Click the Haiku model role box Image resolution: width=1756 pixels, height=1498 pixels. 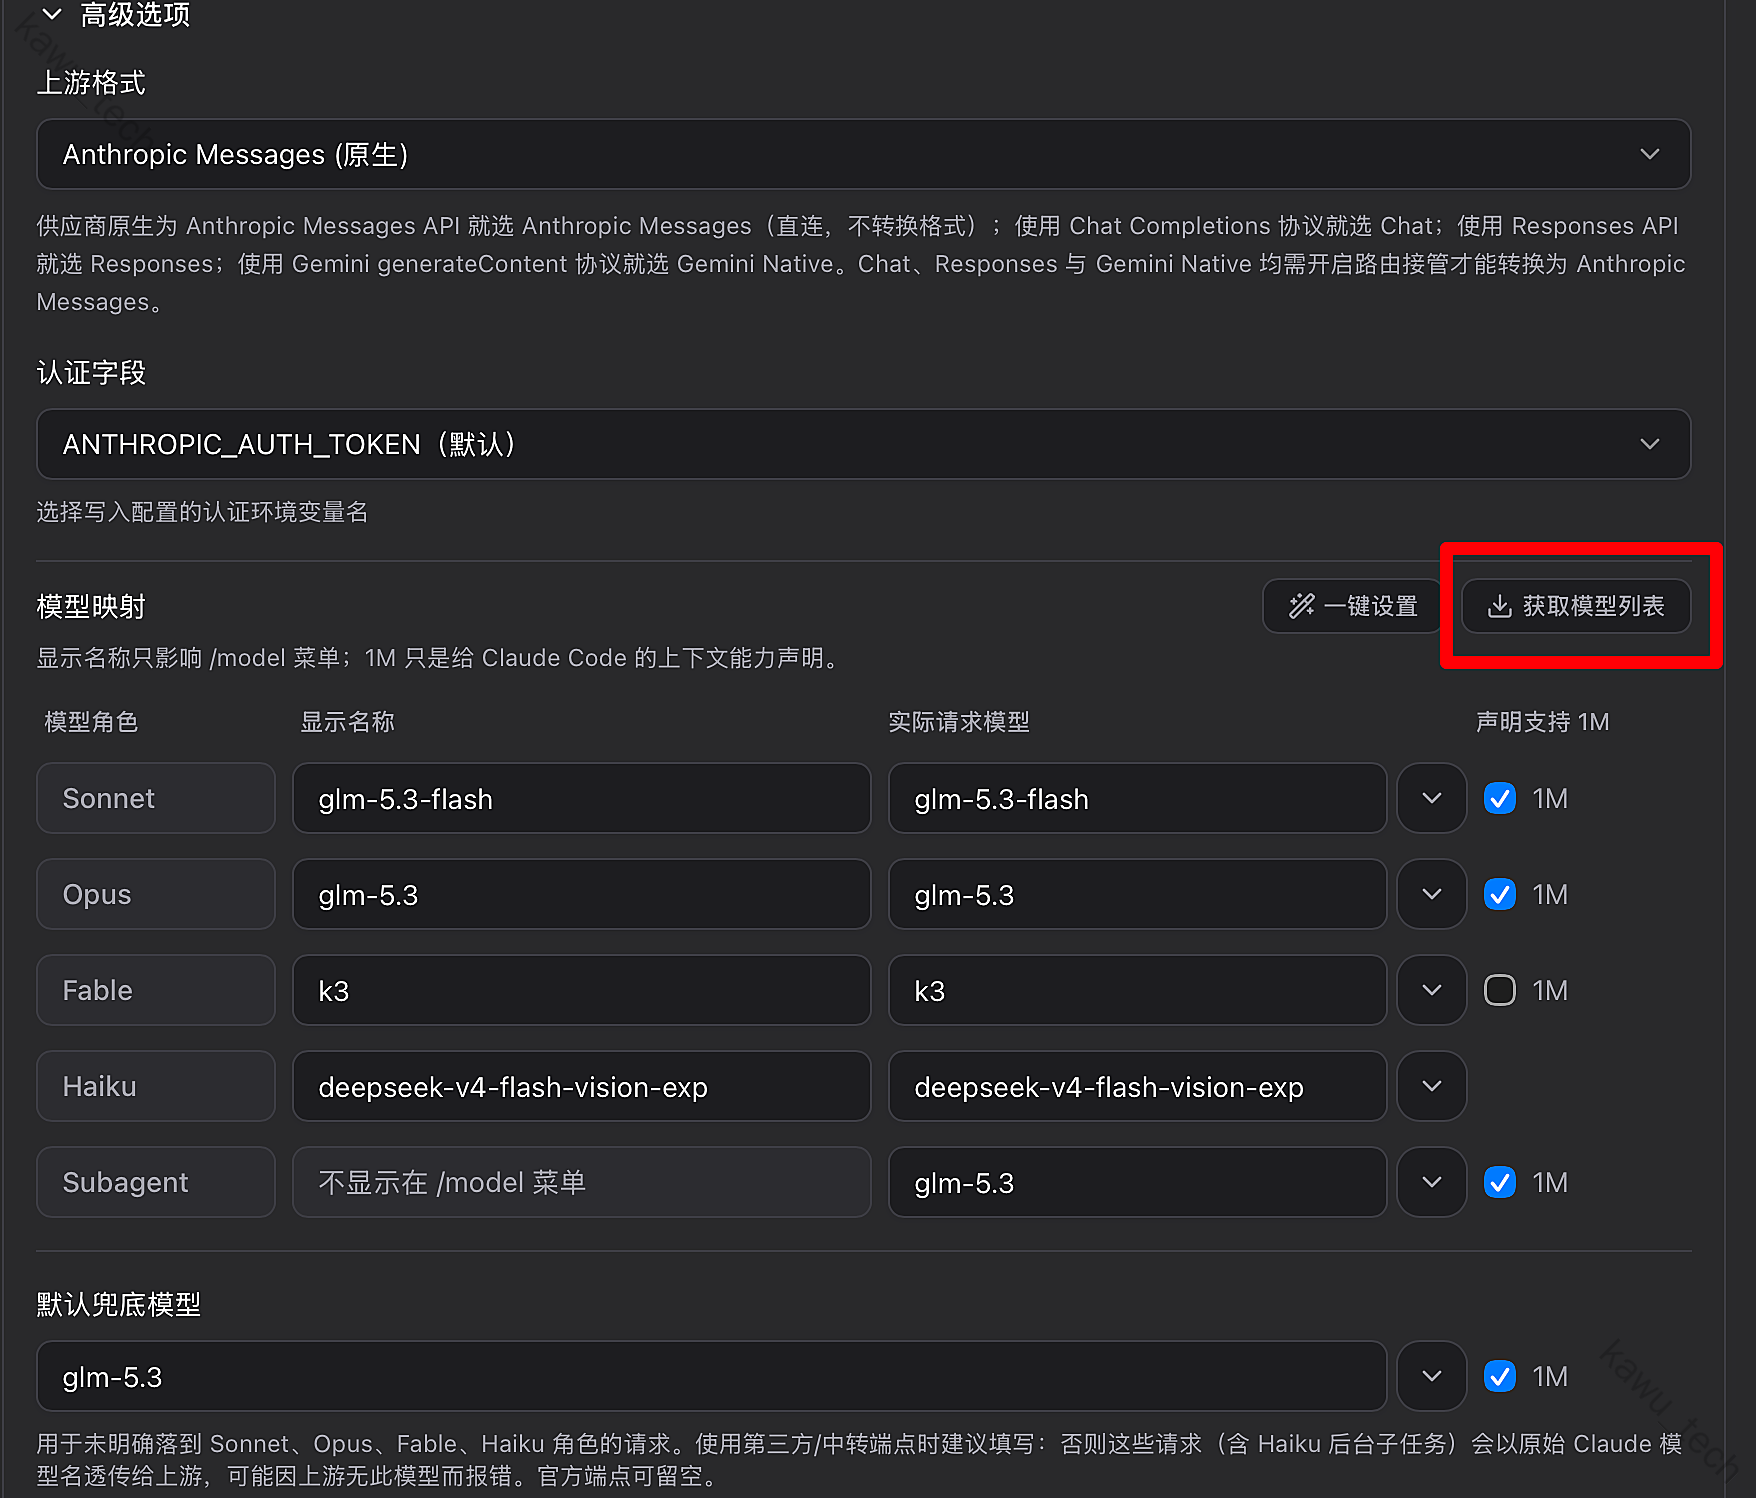click(156, 1086)
